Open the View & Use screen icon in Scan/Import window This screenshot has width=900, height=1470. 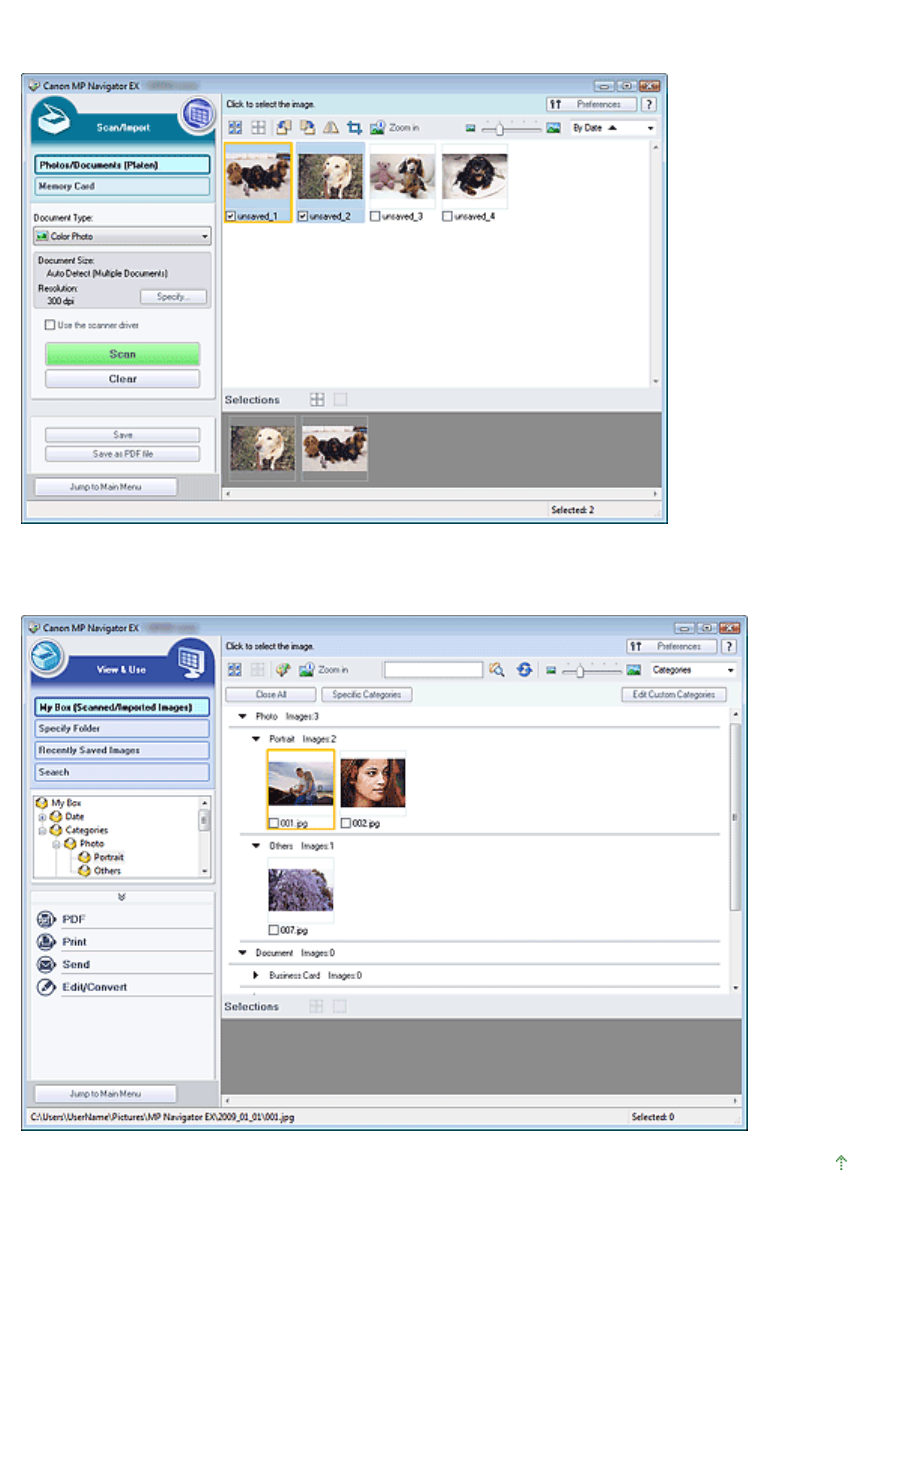(x=198, y=115)
